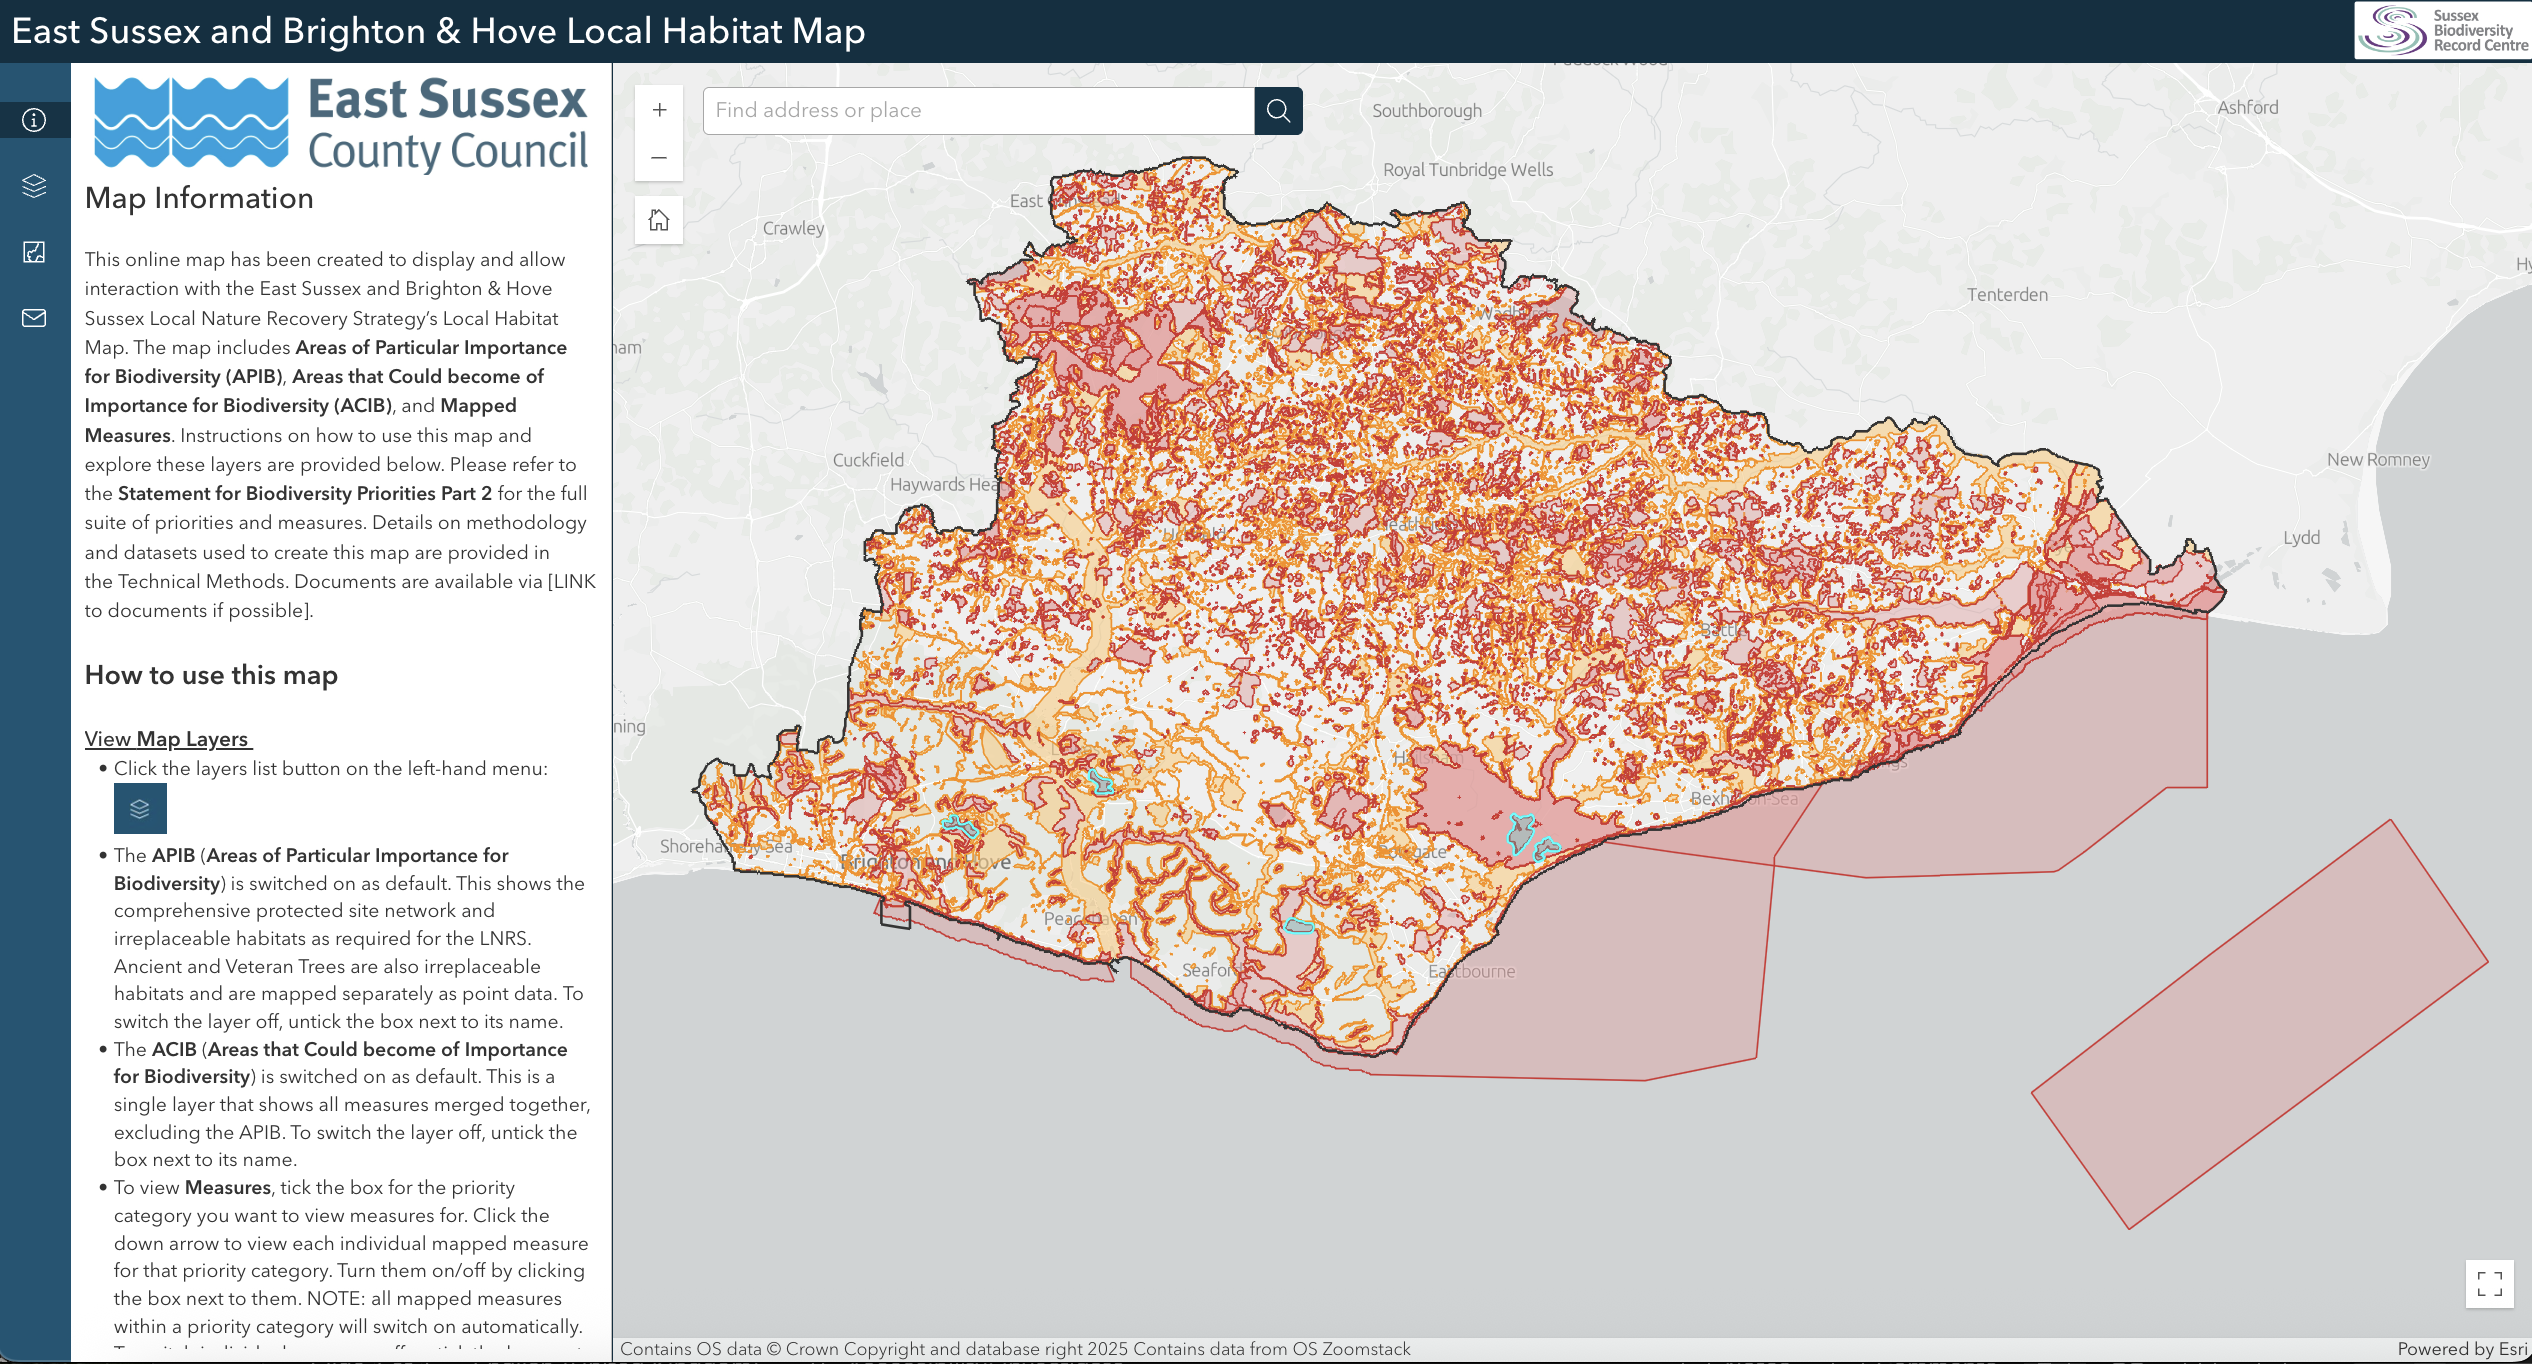Open the map information panel icon
The image size is (2532, 1364).
coord(34,120)
